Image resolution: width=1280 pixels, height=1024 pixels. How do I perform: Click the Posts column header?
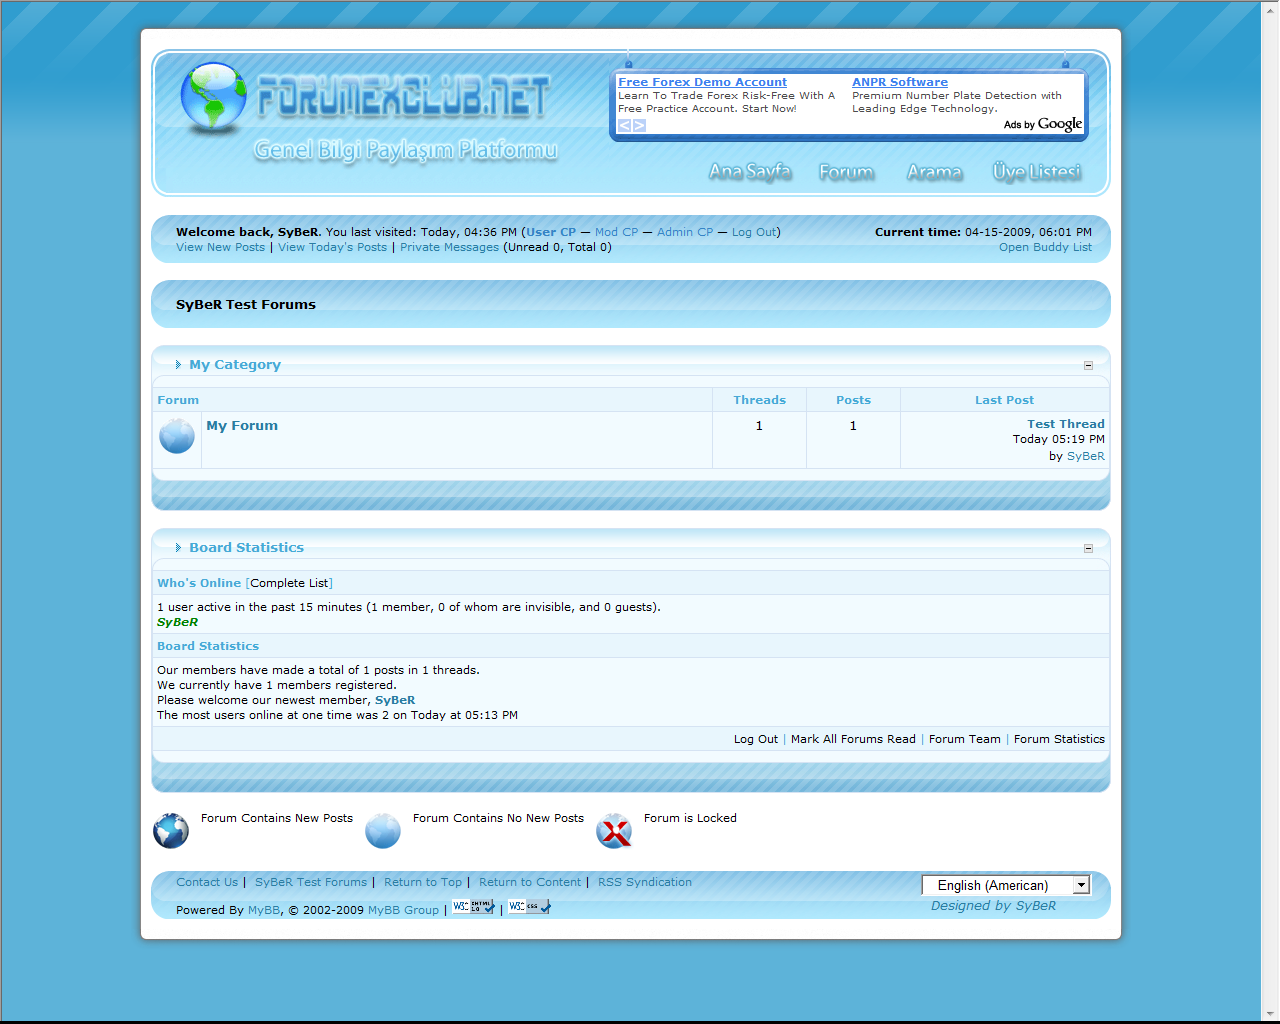pyautogui.click(x=853, y=400)
